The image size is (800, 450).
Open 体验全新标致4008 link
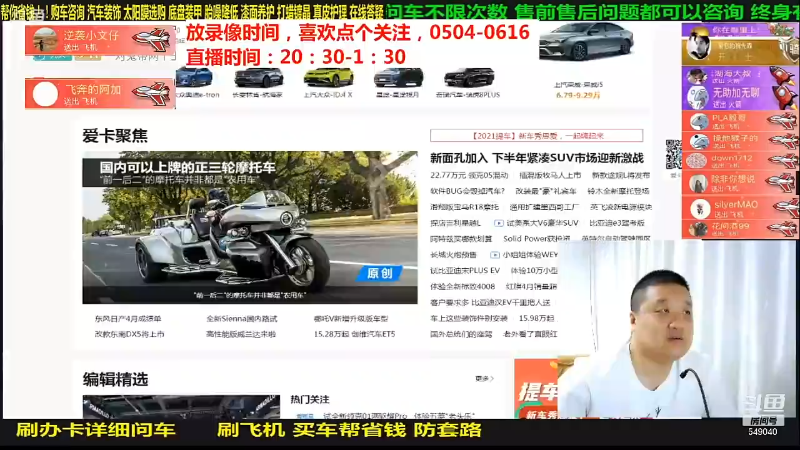coord(462,286)
